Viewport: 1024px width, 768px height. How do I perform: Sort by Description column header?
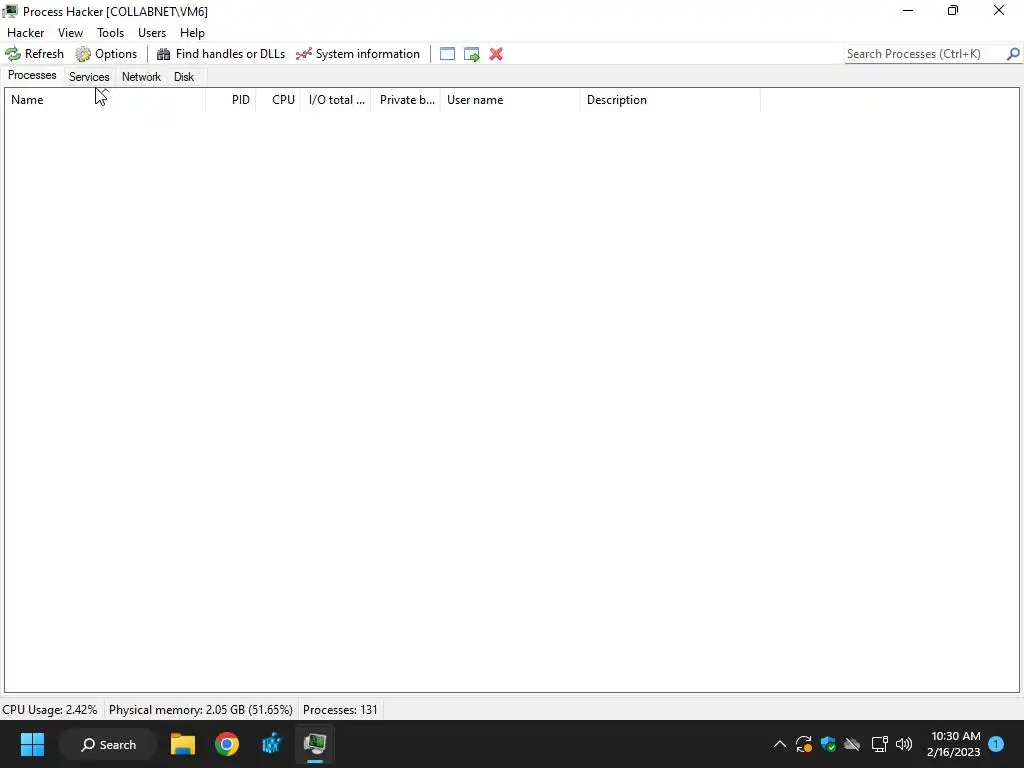671,100
